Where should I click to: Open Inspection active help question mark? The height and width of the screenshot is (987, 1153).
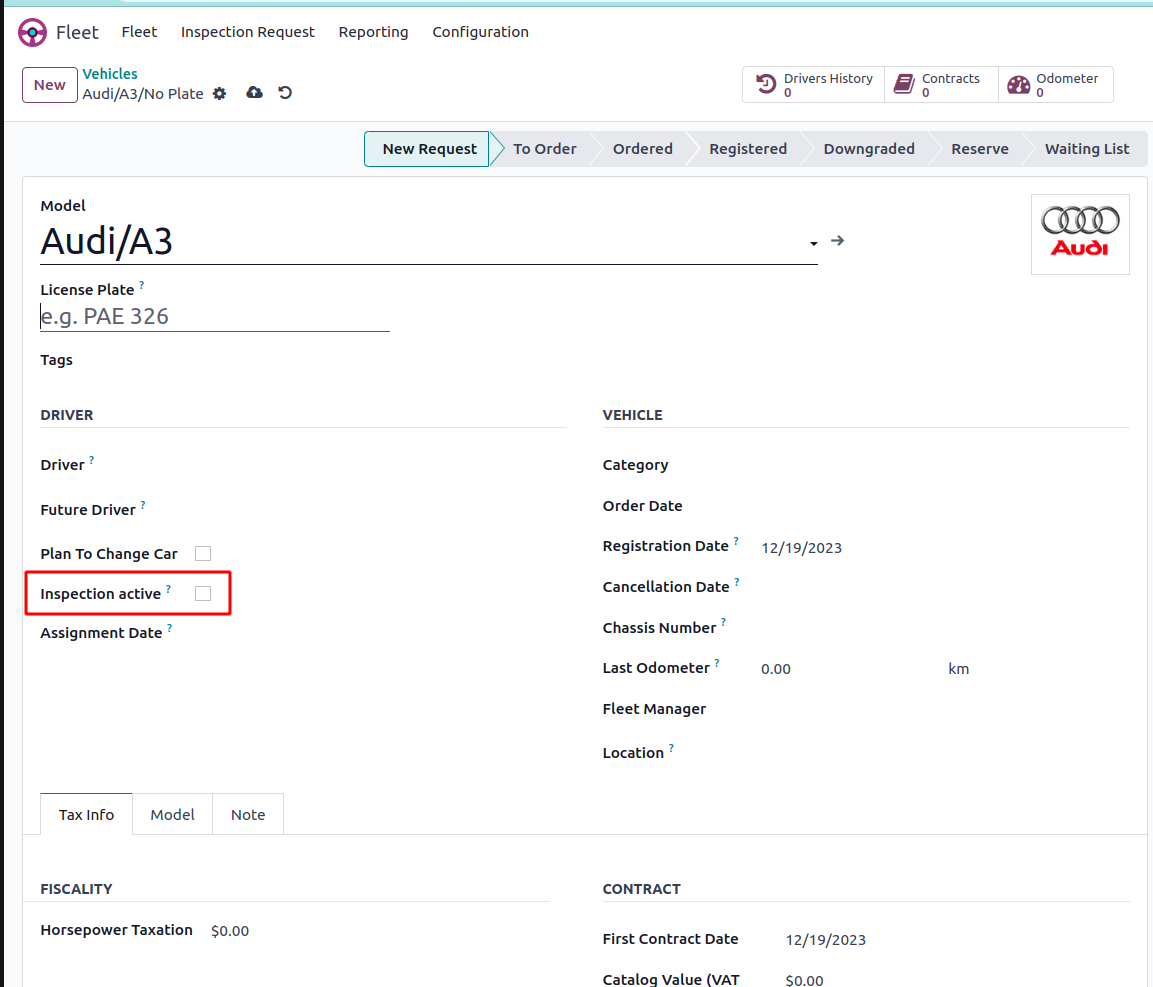168,588
